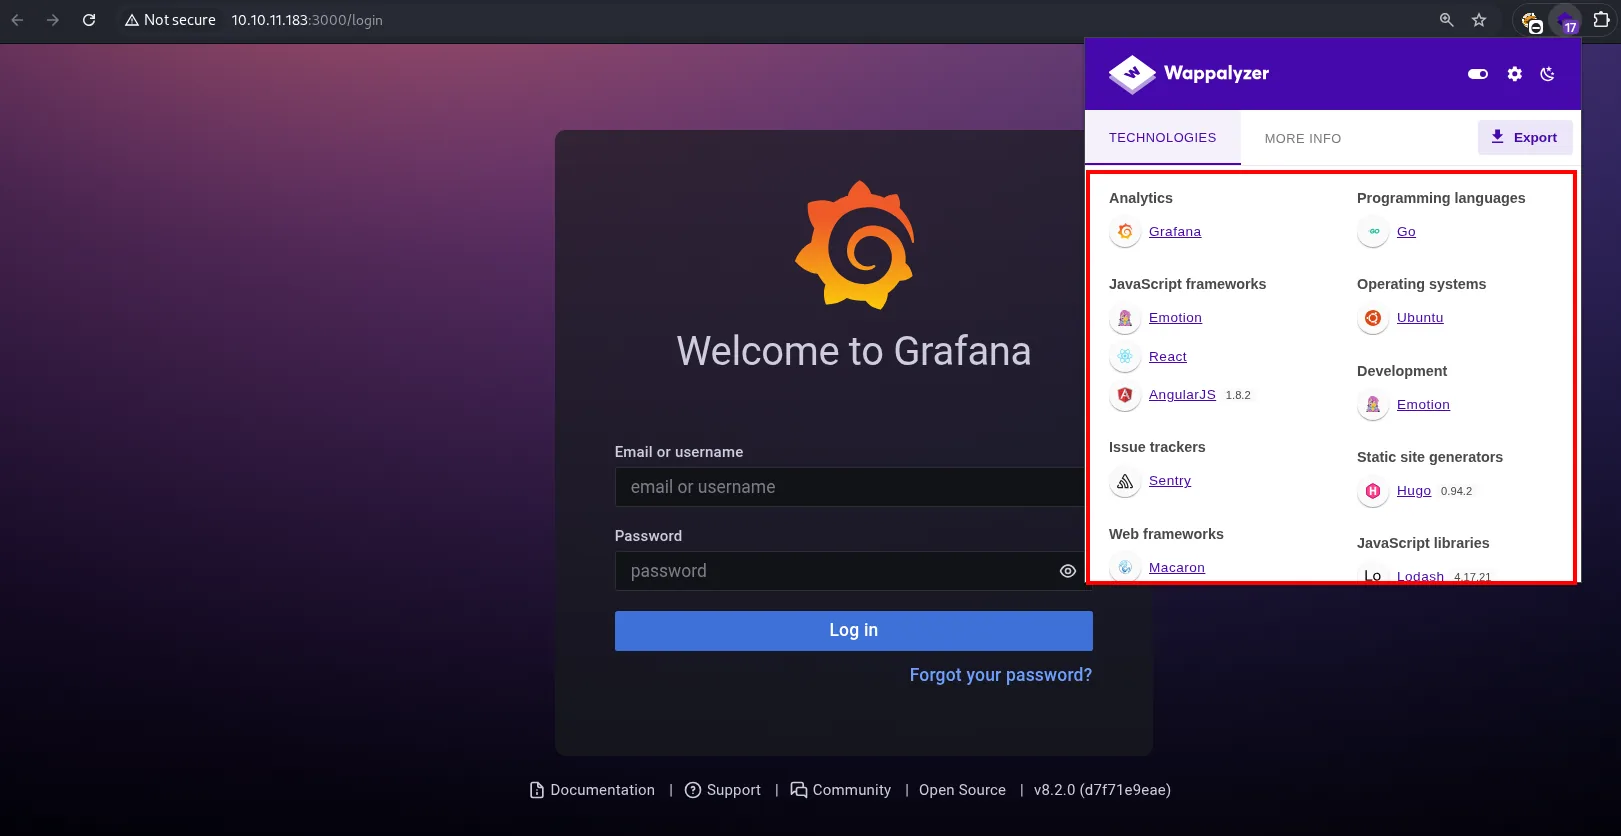The width and height of the screenshot is (1621, 836).
Task: Open the Ubuntu operating system link
Action: (x=1420, y=318)
